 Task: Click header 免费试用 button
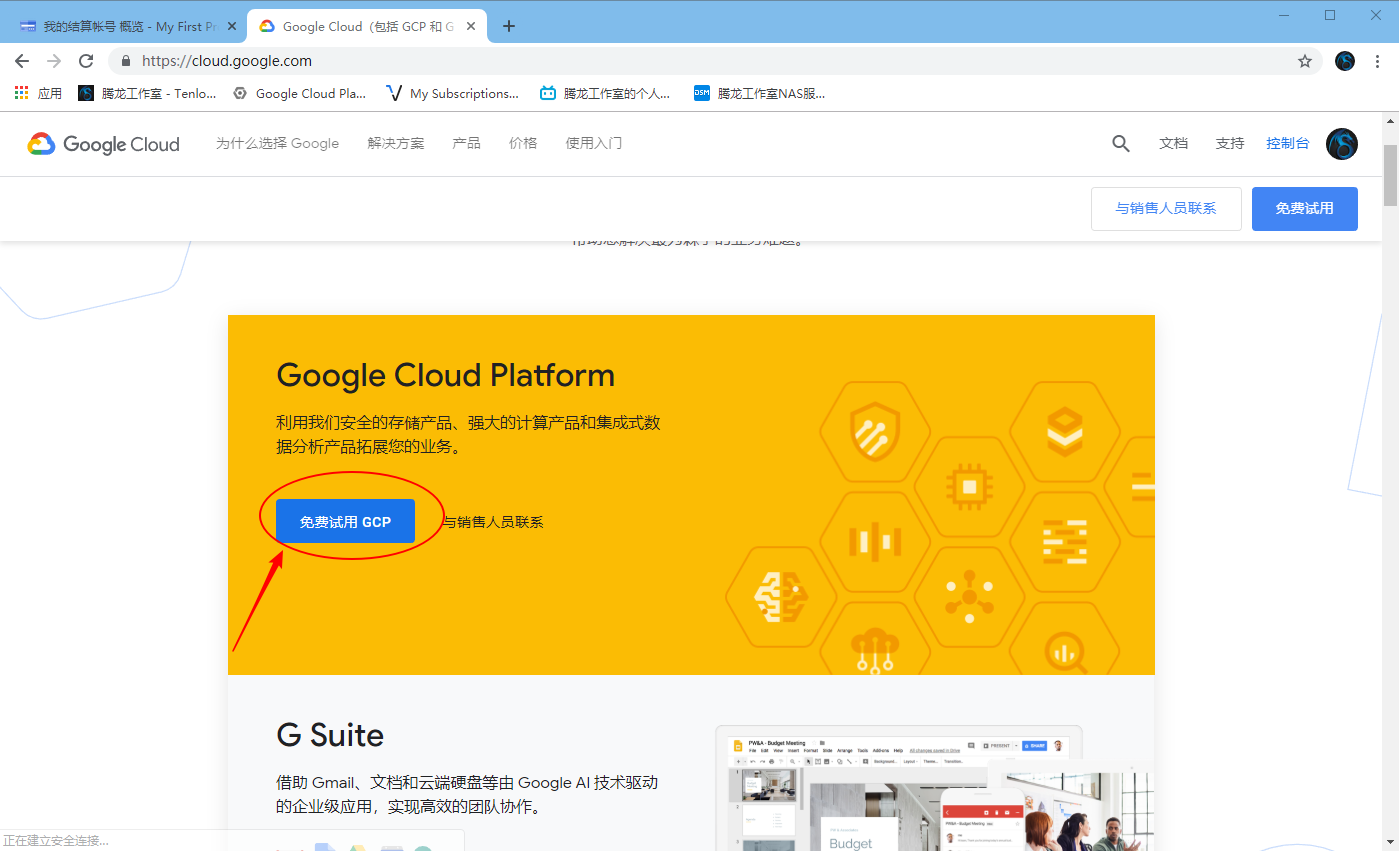point(1305,209)
